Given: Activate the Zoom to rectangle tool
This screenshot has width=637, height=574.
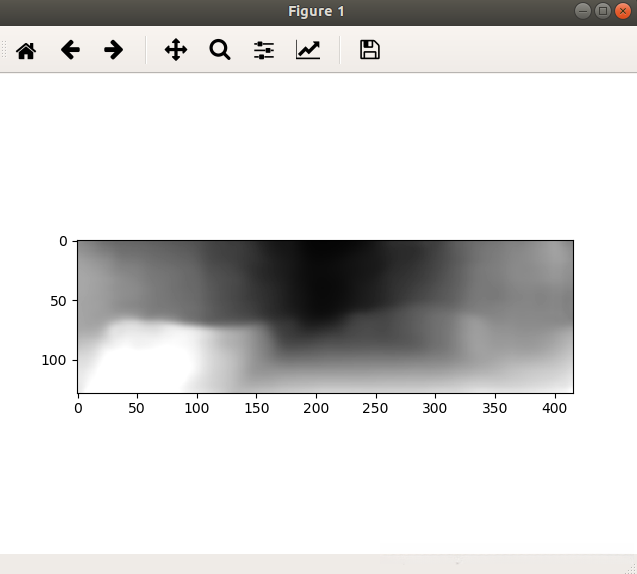Looking at the screenshot, I should (x=220, y=50).
